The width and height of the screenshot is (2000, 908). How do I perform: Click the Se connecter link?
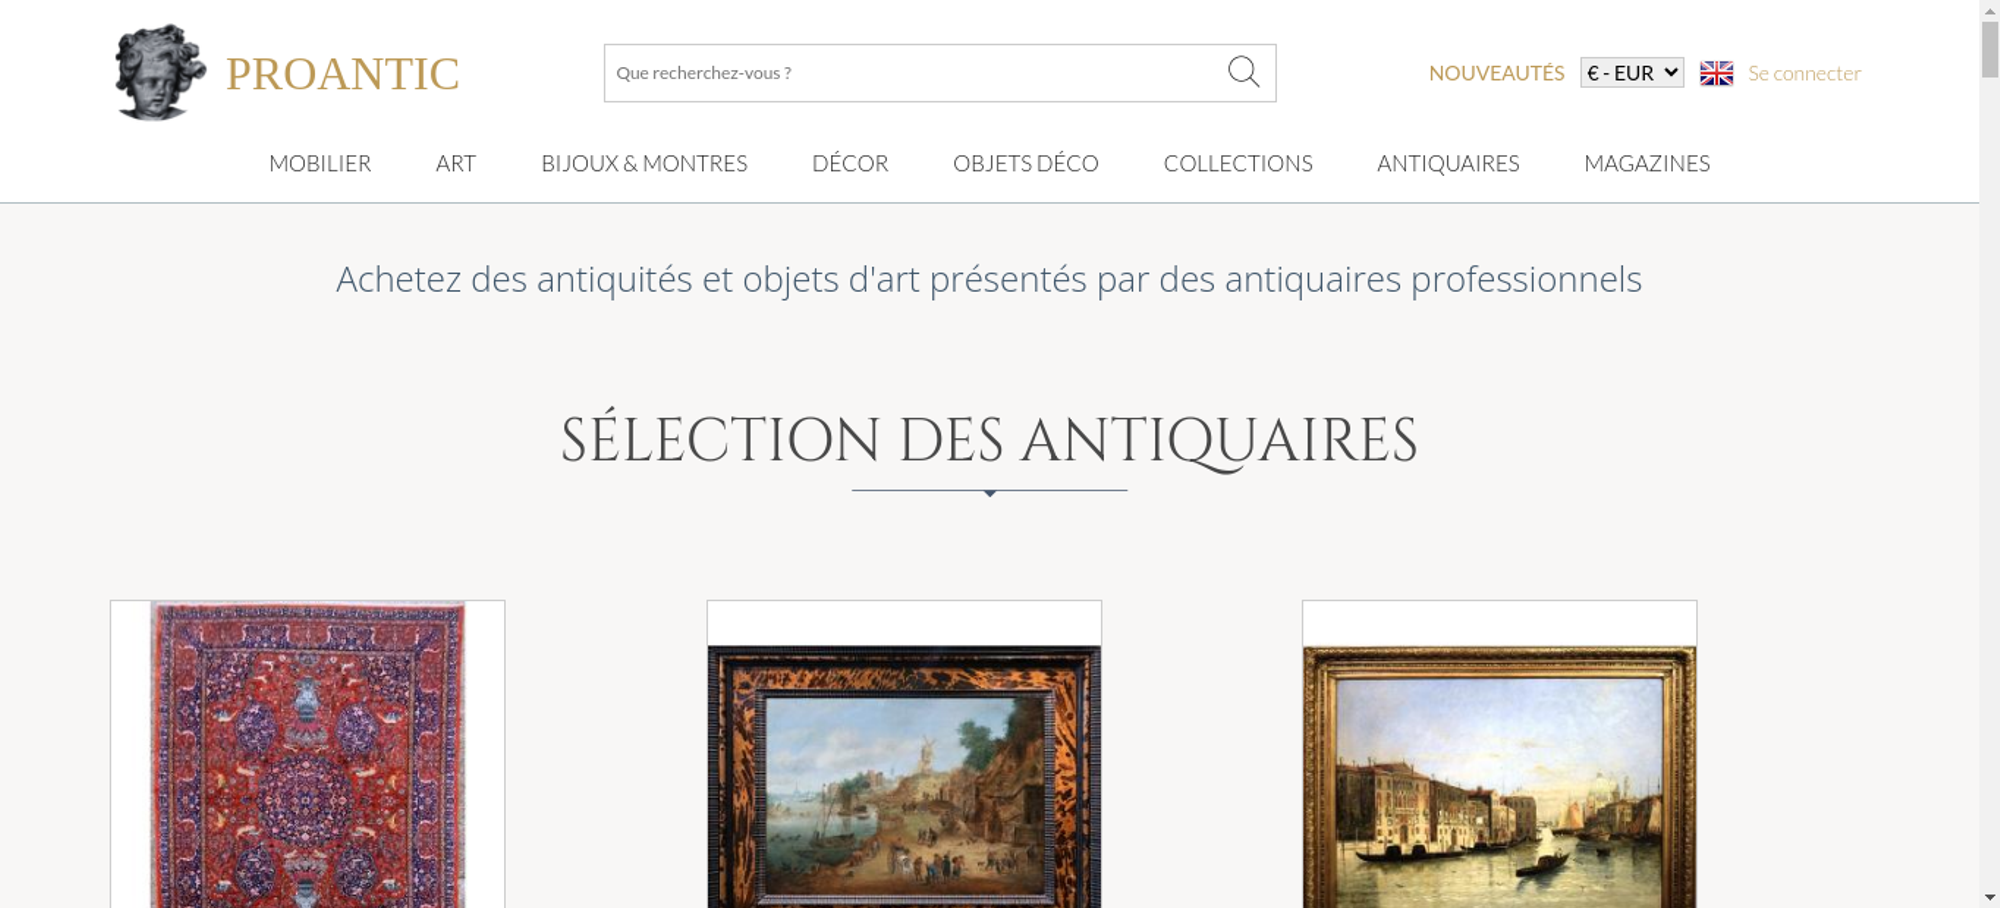(1804, 73)
